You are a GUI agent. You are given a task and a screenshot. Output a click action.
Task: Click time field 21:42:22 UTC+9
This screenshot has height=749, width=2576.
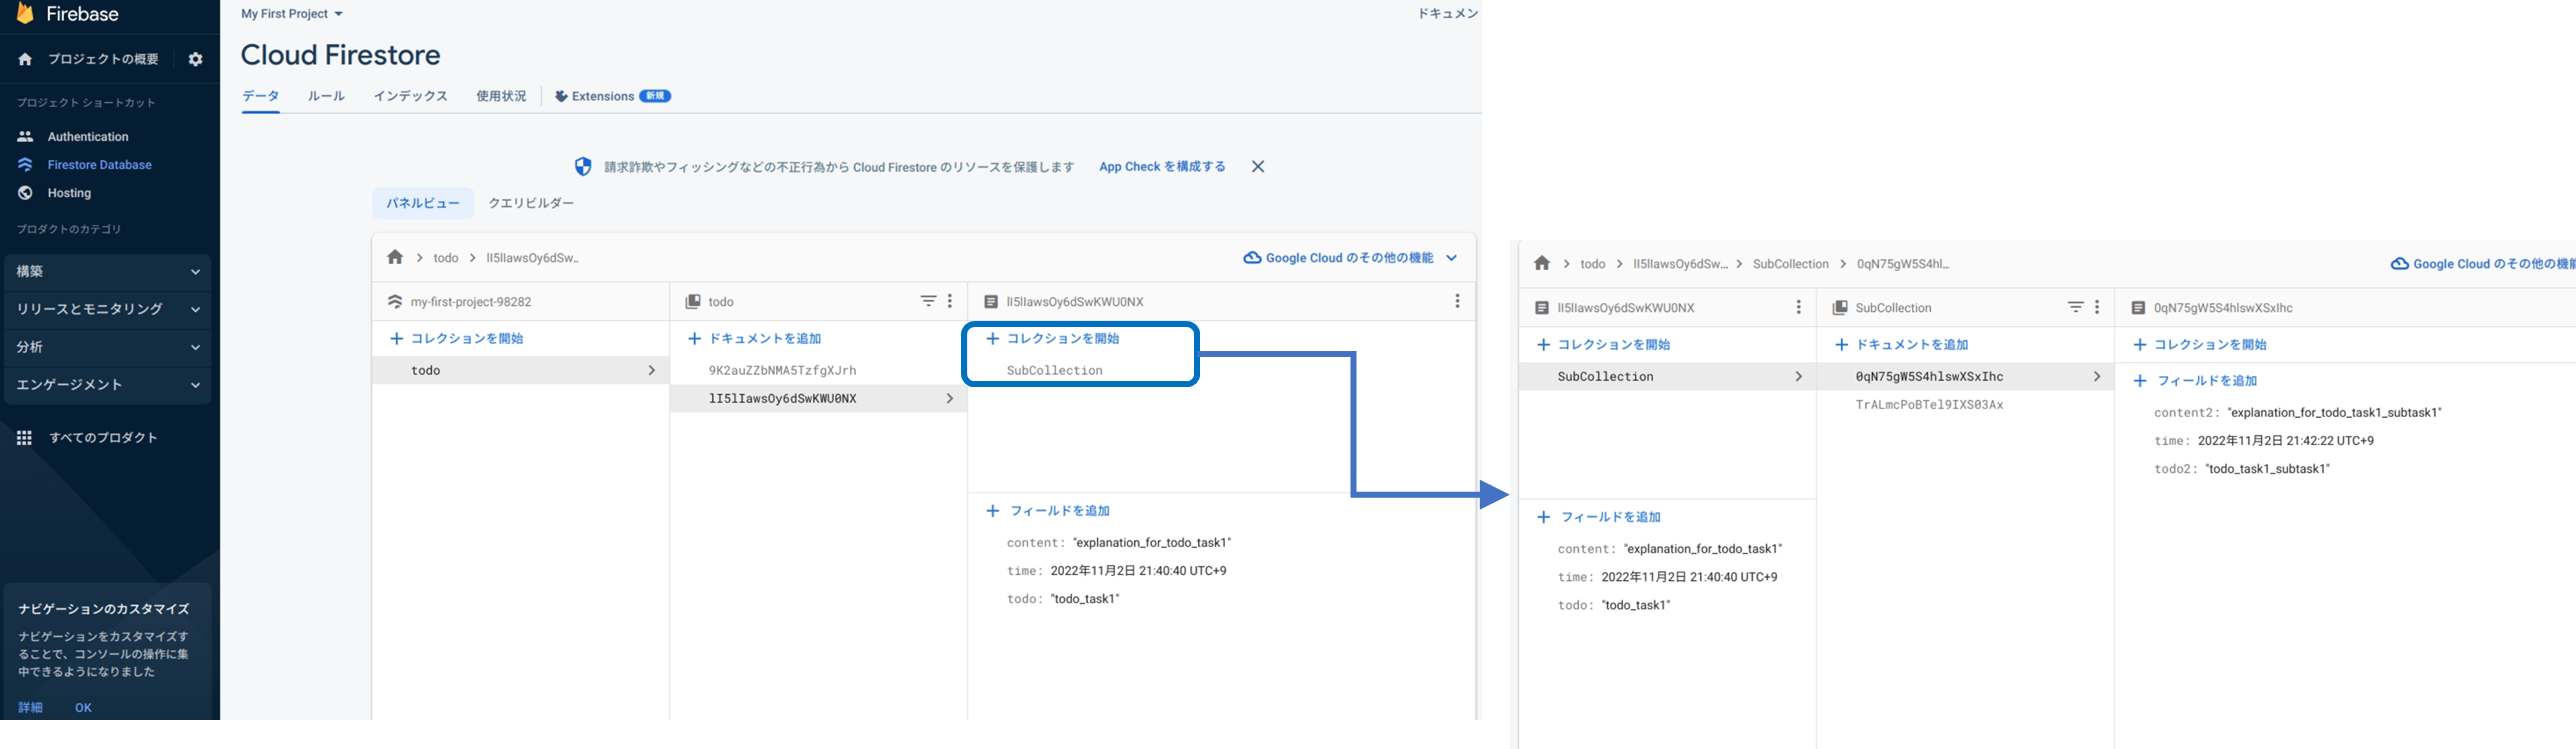pos(2286,441)
